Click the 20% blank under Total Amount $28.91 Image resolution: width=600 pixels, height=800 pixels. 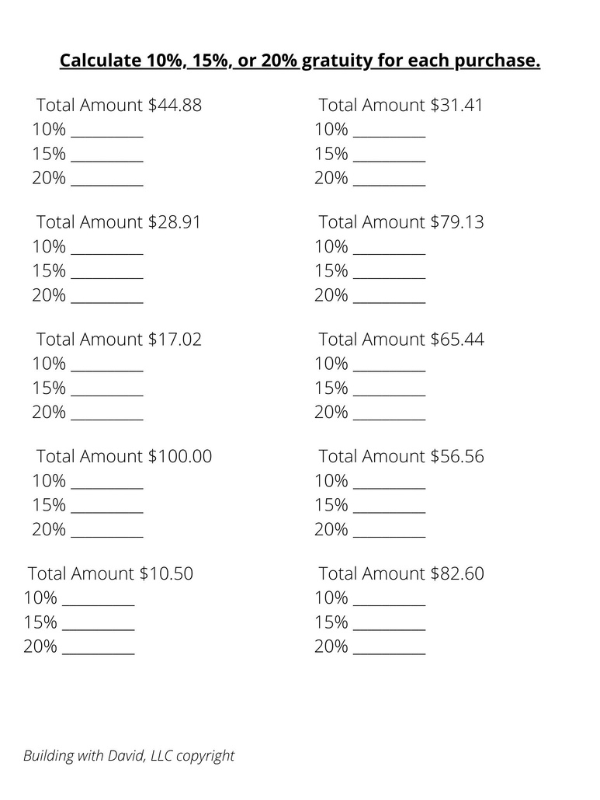point(107,297)
